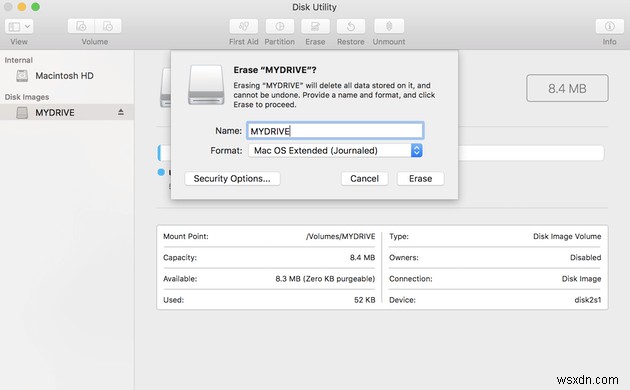Click the Available value 8.3 MB
Screen dimensions: 630x390
click(x=325, y=279)
